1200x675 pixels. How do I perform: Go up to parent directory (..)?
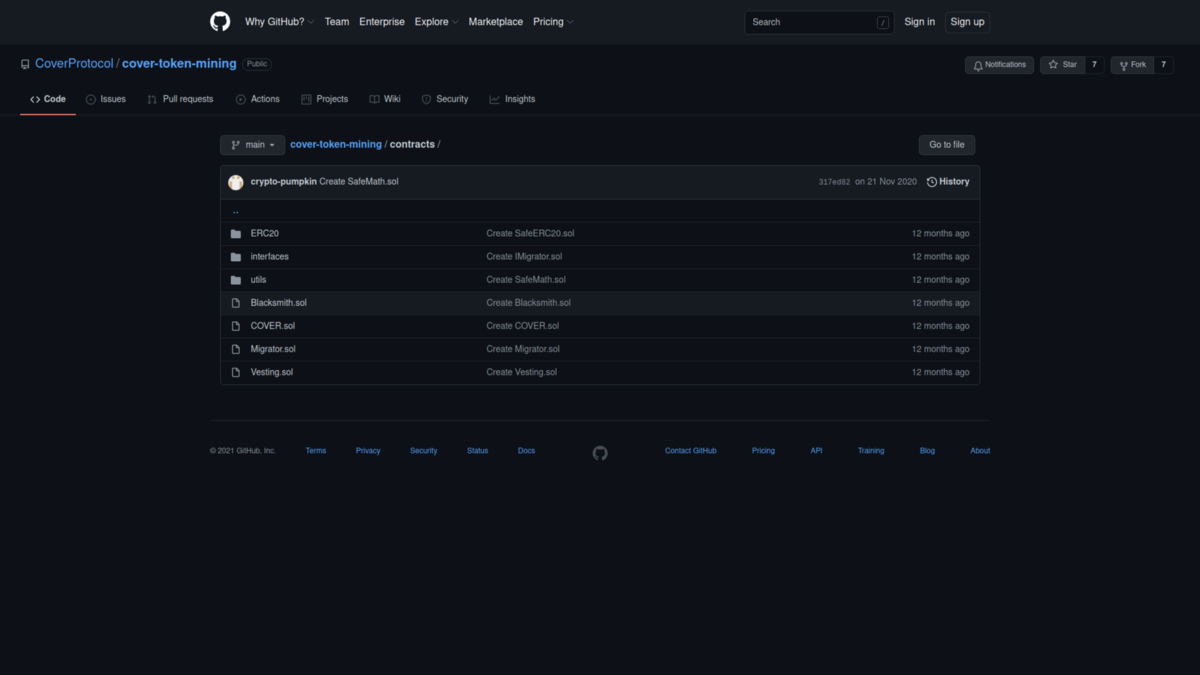point(236,211)
